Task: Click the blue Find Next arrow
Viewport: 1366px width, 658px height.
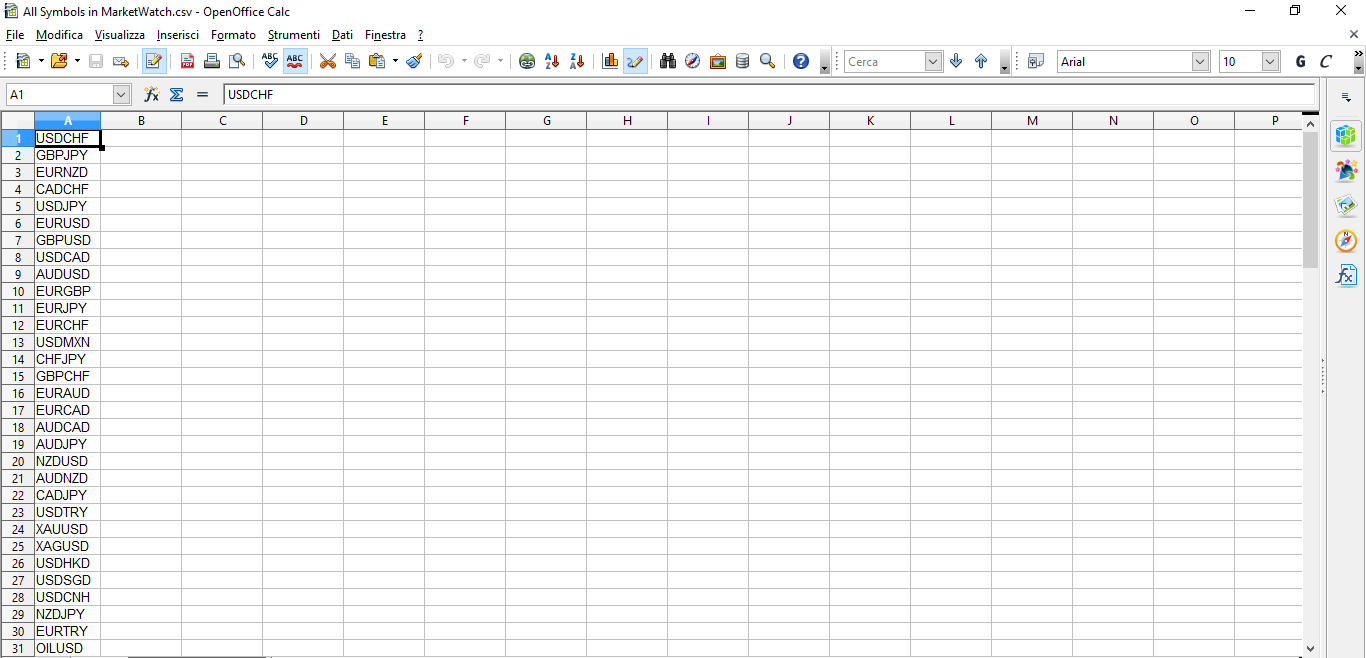Action: [x=955, y=61]
